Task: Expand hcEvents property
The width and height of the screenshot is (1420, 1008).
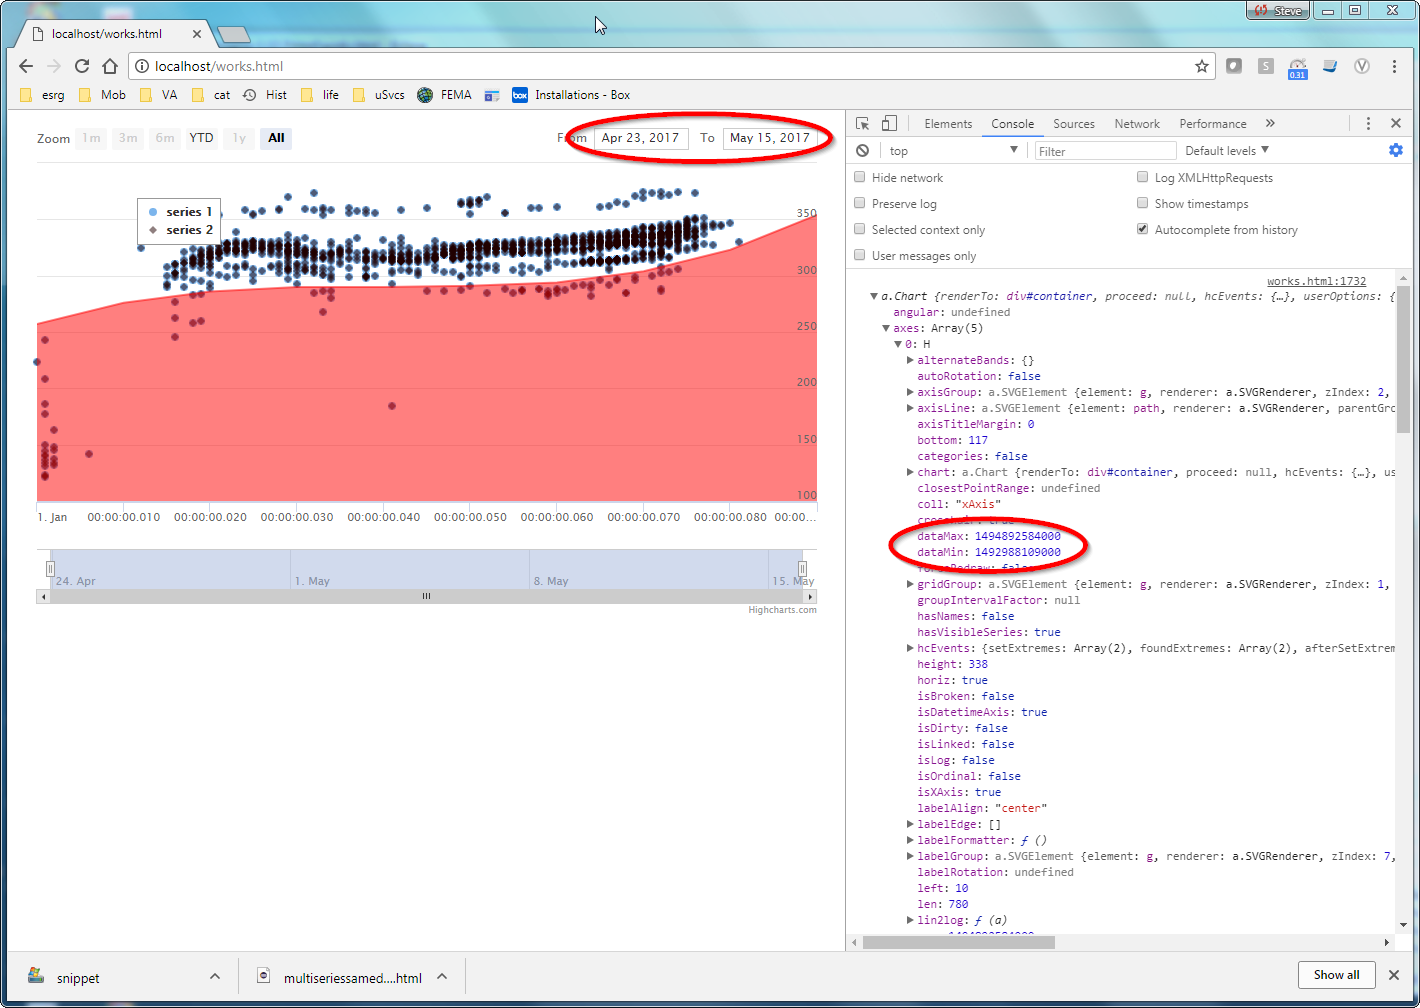Action: point(910,648)
